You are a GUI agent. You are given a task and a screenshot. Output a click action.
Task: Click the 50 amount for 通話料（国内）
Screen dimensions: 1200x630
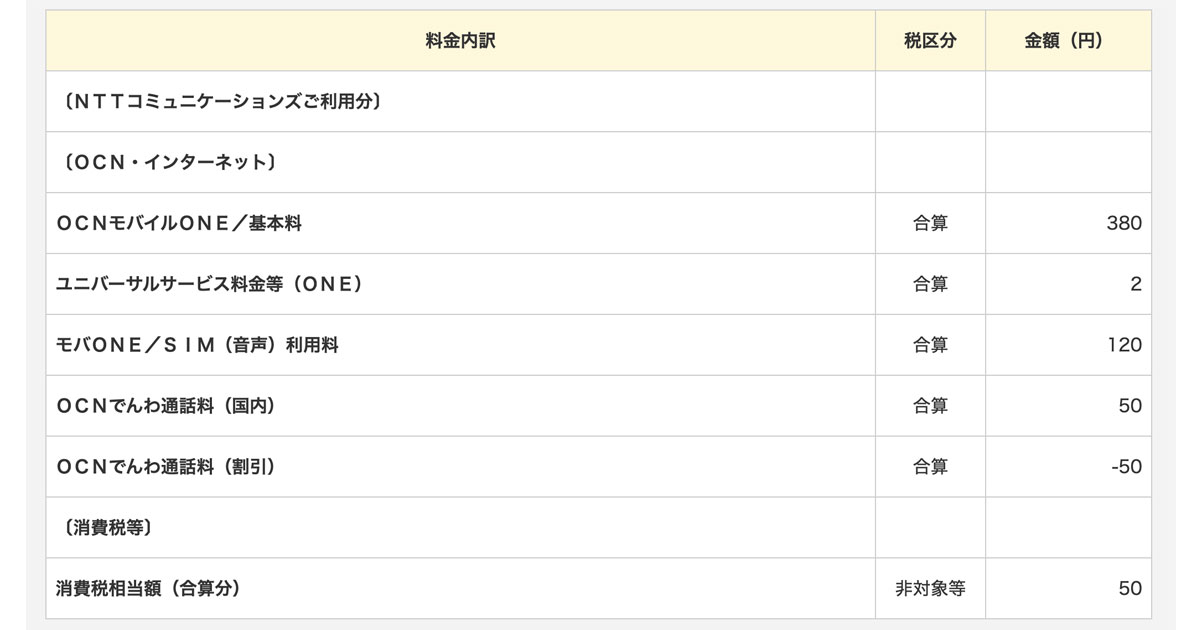1129,406
